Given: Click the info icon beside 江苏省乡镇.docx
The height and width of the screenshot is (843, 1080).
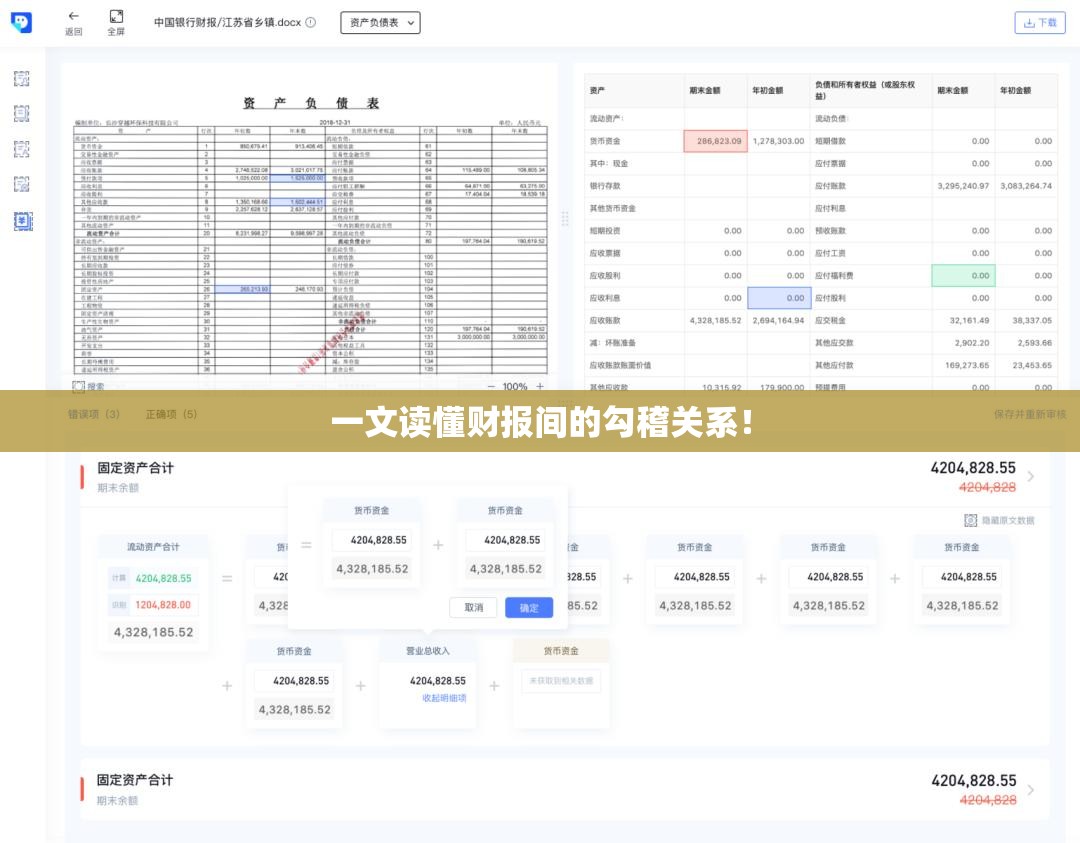Looking at the screenshot, I should [311, 22].
